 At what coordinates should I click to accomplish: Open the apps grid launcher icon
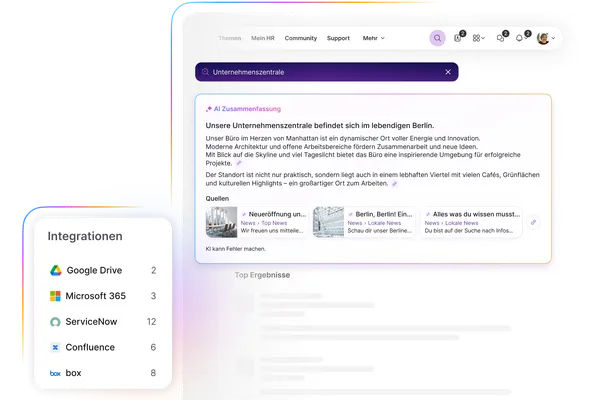[x=476, y=38]
